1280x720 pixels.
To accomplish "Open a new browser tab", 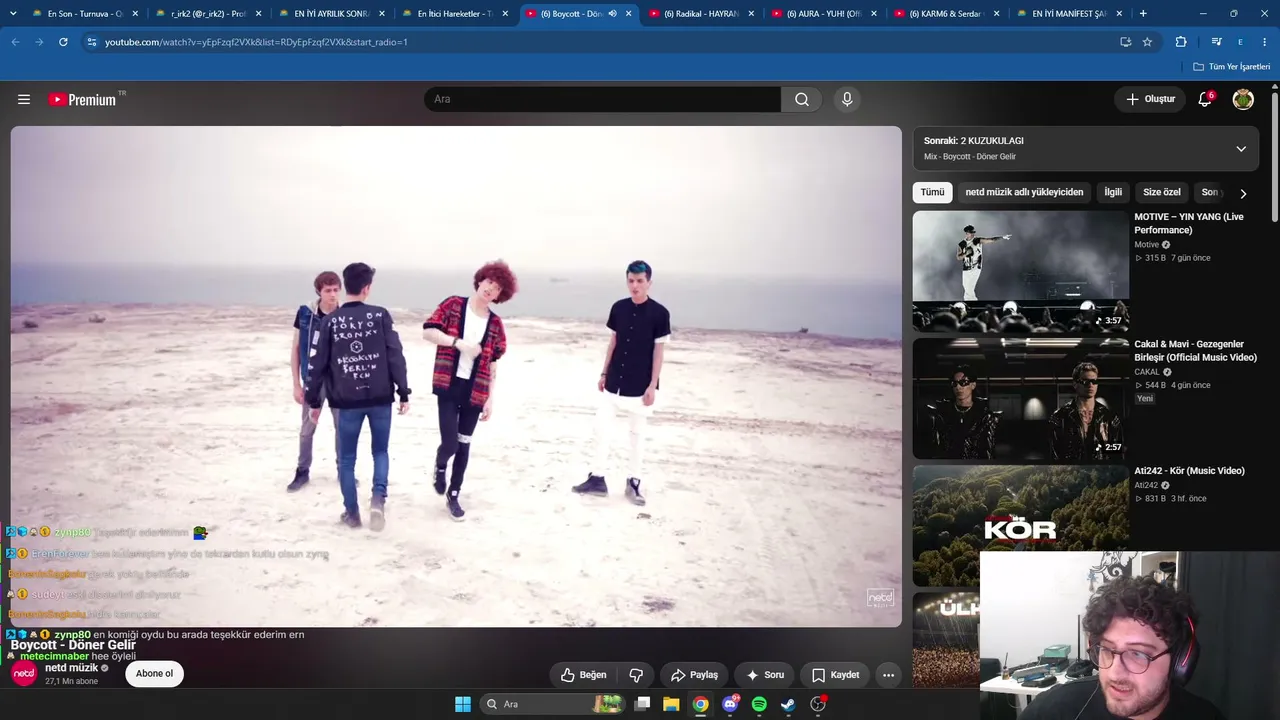I will 1143,14.
